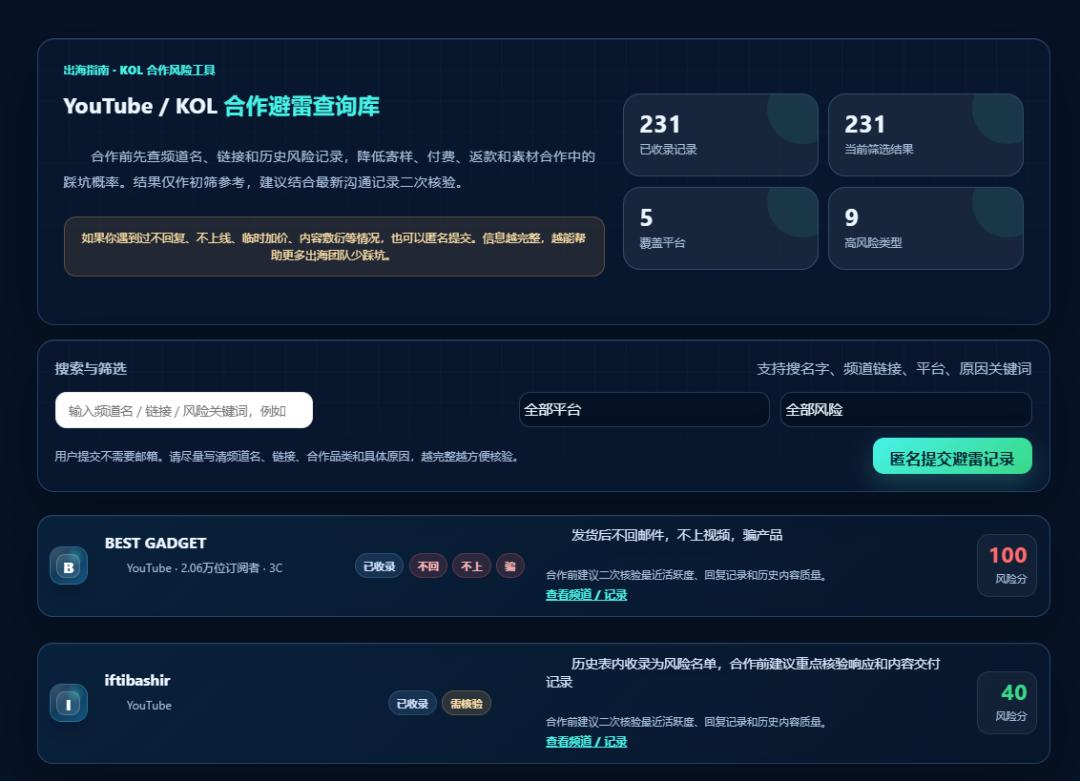Click the 40 风险分 score badge

1007,702
